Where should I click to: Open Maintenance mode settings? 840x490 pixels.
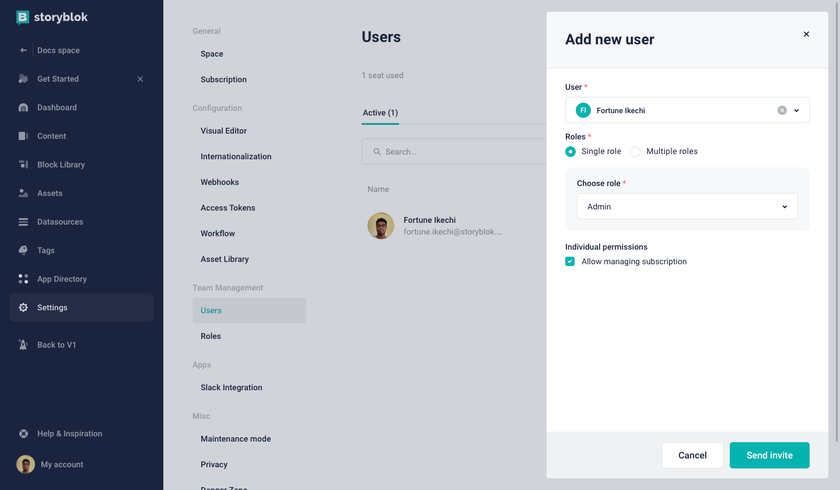[x=236, y=439]
